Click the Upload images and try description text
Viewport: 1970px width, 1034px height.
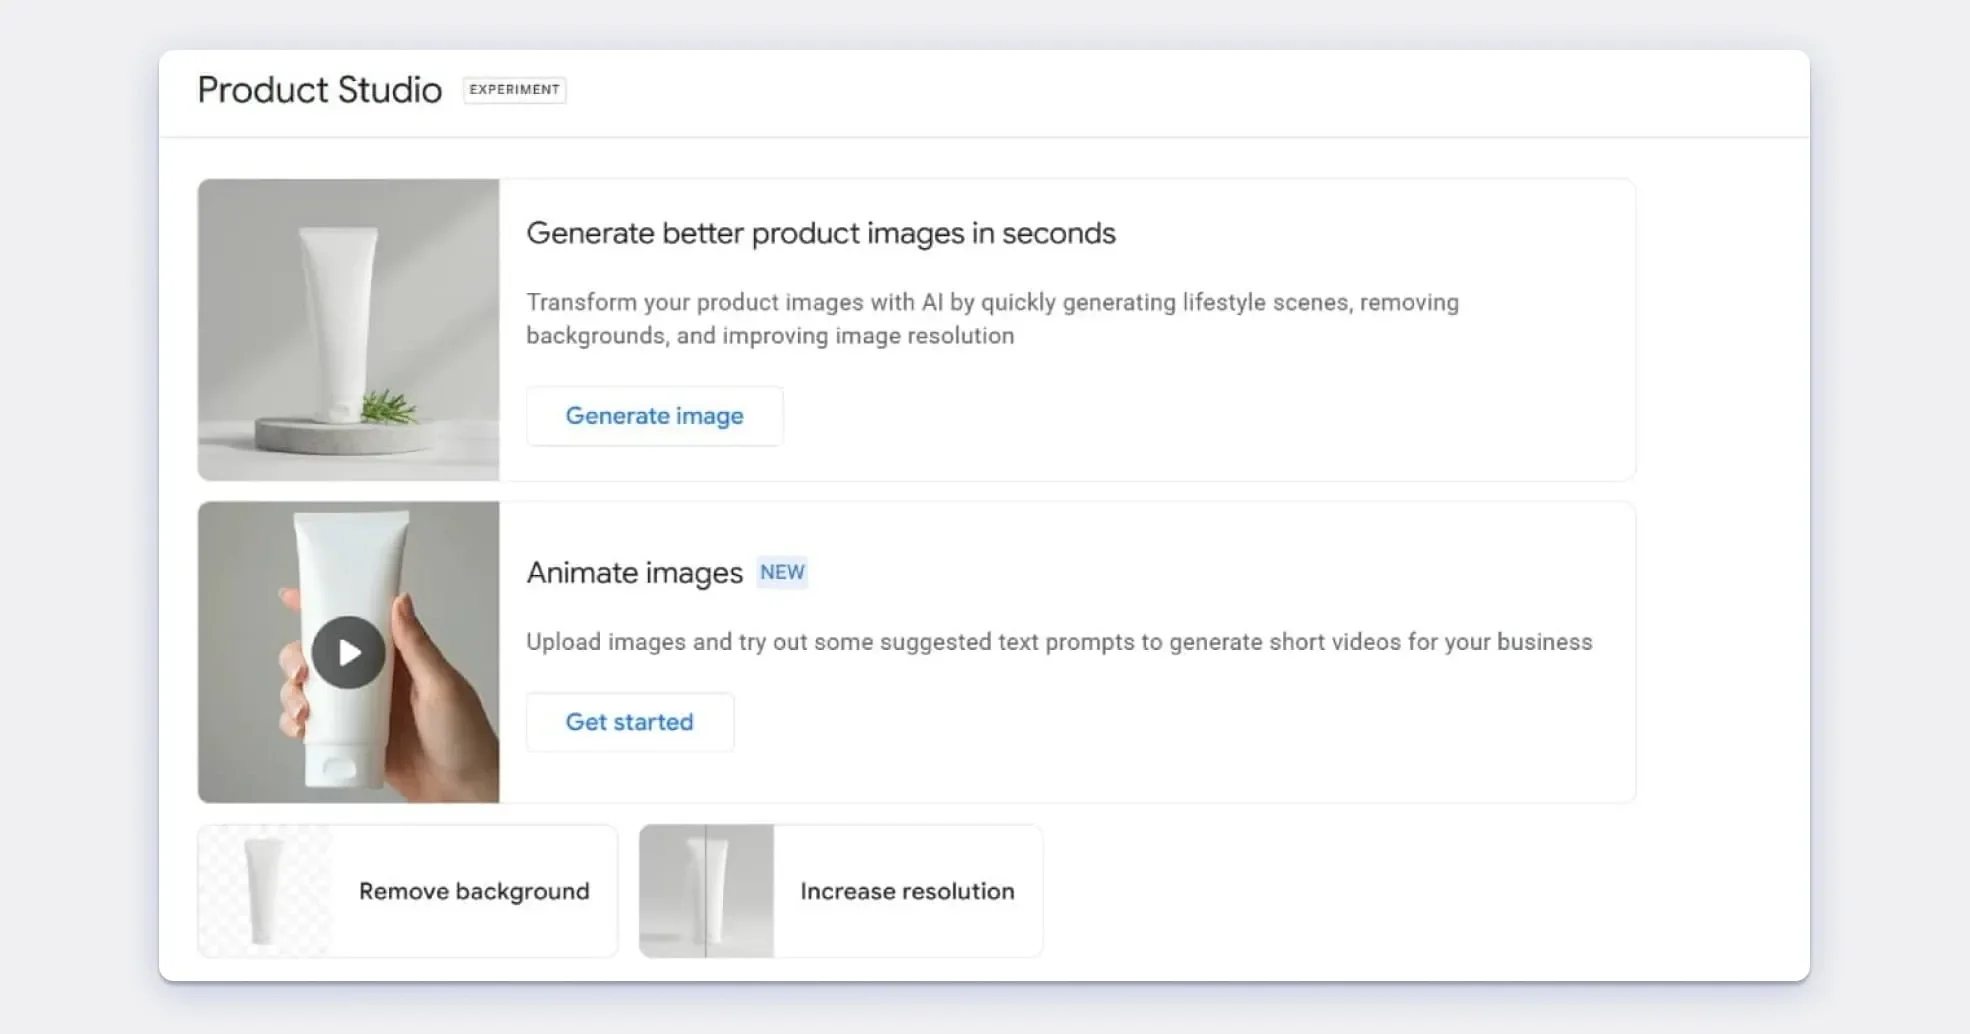[1059, 642]
